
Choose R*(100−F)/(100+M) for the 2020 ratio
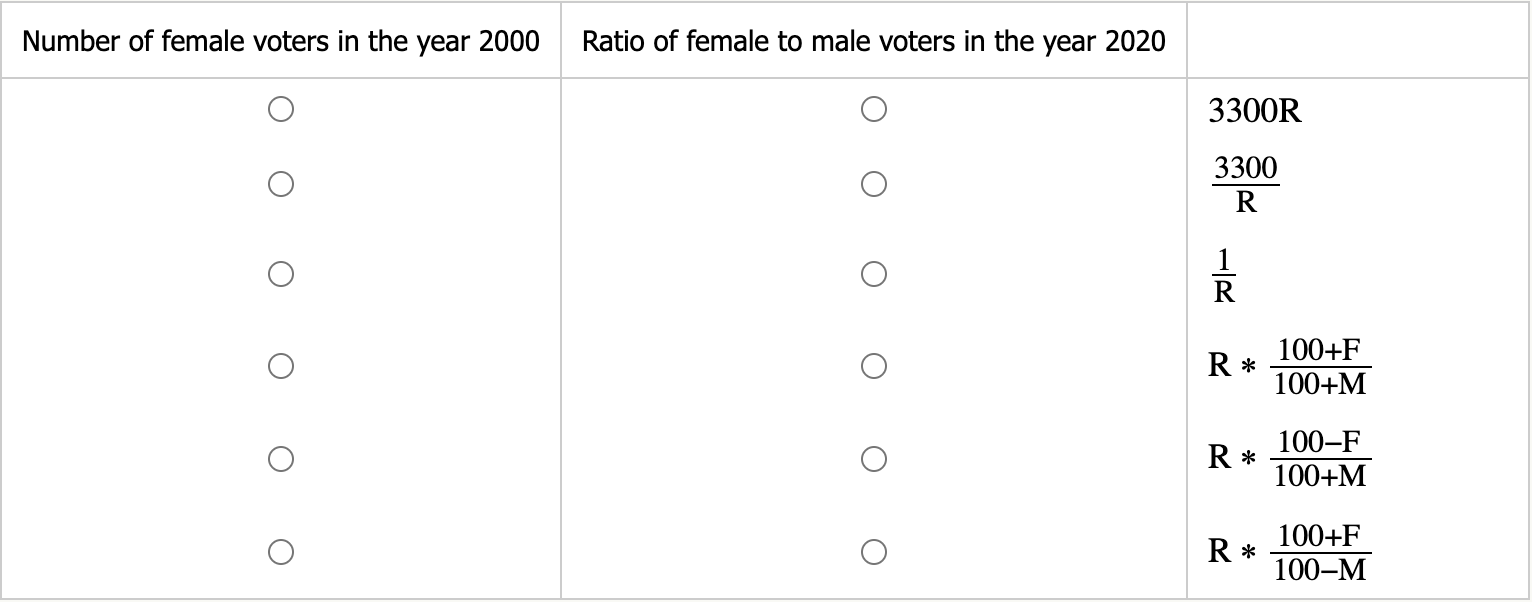click(x=873, y=459)
